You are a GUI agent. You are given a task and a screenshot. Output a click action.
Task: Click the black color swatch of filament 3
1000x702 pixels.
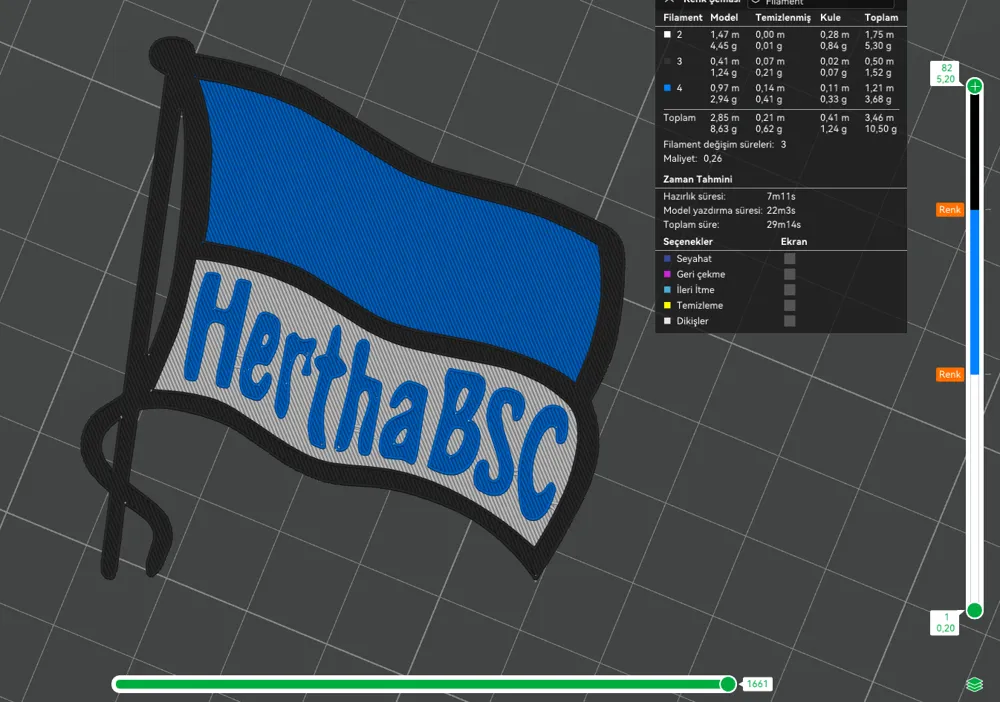(667, 61)
